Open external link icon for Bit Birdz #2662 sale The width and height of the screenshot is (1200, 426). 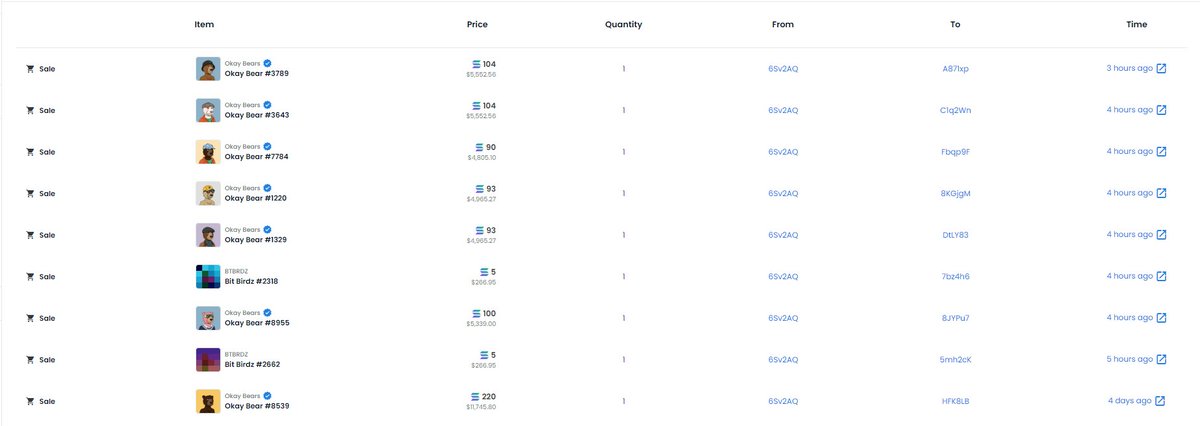point(1161,359)
